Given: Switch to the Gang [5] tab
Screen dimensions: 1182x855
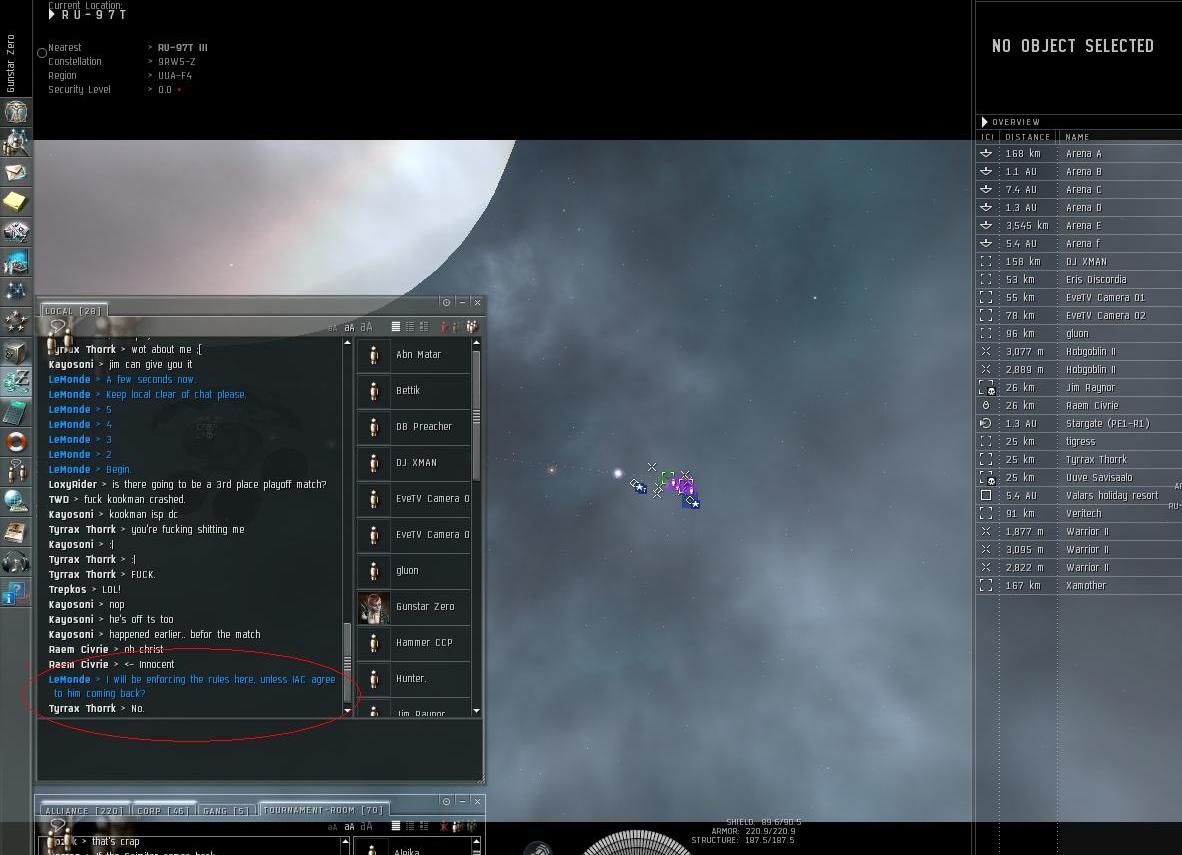Looking at the screenshot, I should [226, 811].
